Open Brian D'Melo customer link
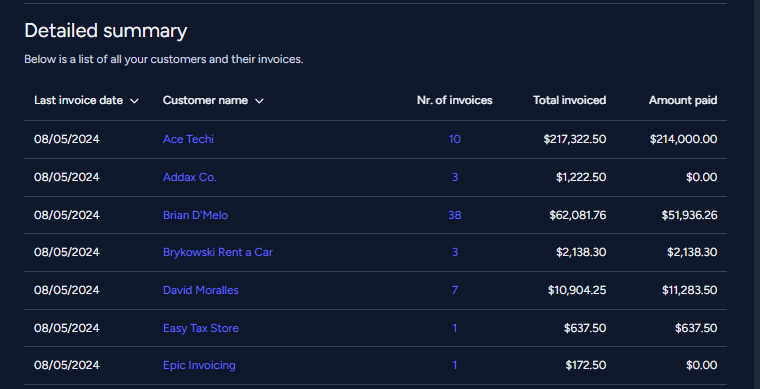The width and height of the screenshot is (760, 389). pos(195,215)
